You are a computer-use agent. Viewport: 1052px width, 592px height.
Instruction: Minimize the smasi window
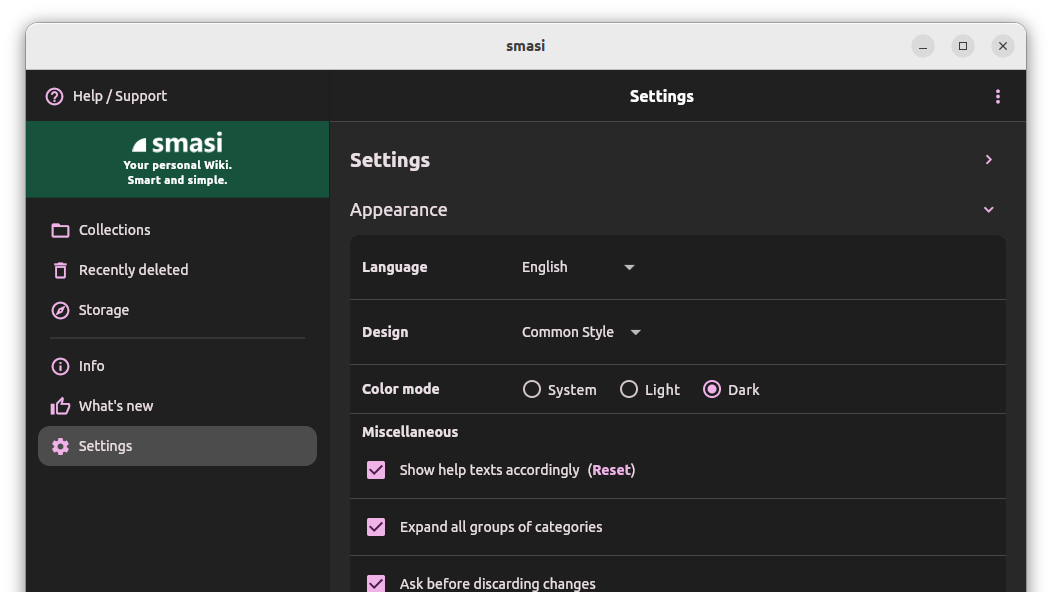(x=923, y=46)
